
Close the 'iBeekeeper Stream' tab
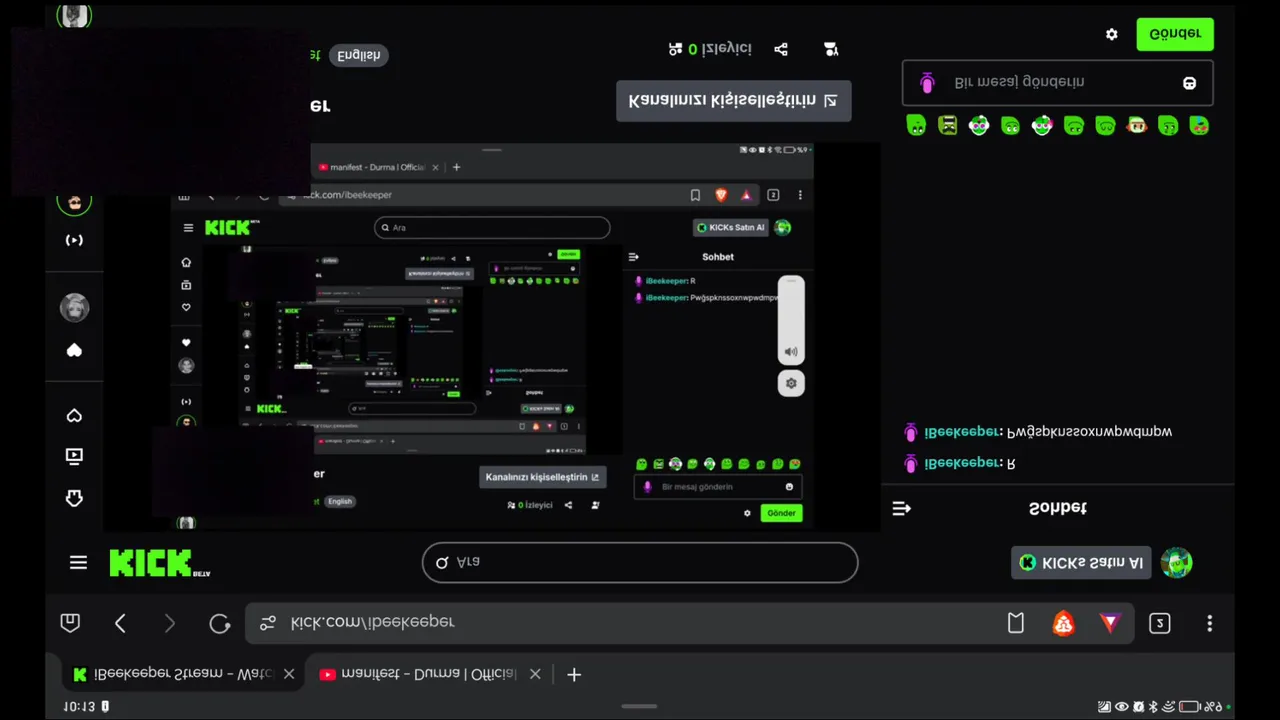(x=289, y=674)
